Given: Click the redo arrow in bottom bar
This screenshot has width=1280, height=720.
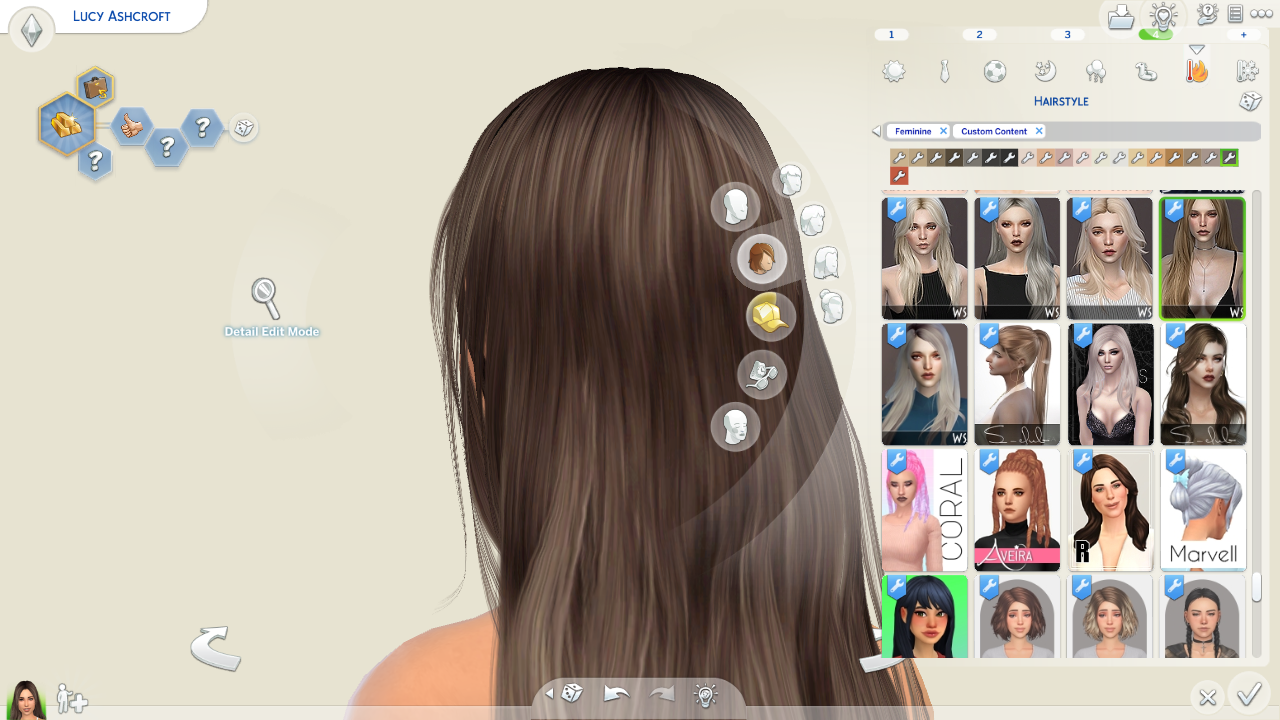Looking at the screenshot, I should point(662,693).
